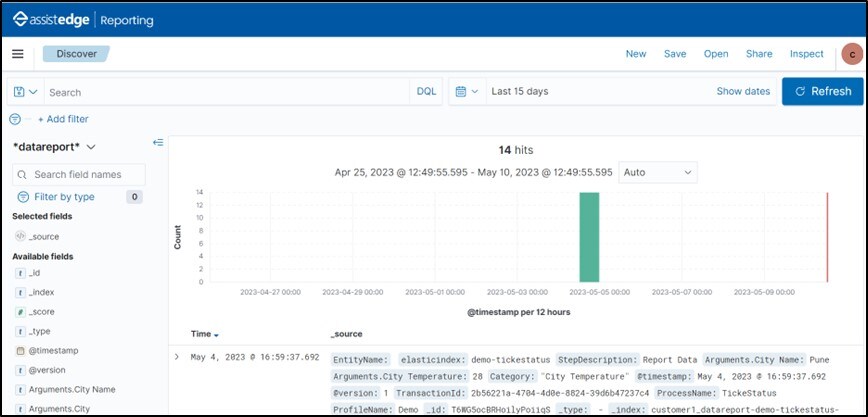Image resolution: width=868 pixels, height=417 pixels.
Task: Click the Refresh button
Action: tap(823, 91)
